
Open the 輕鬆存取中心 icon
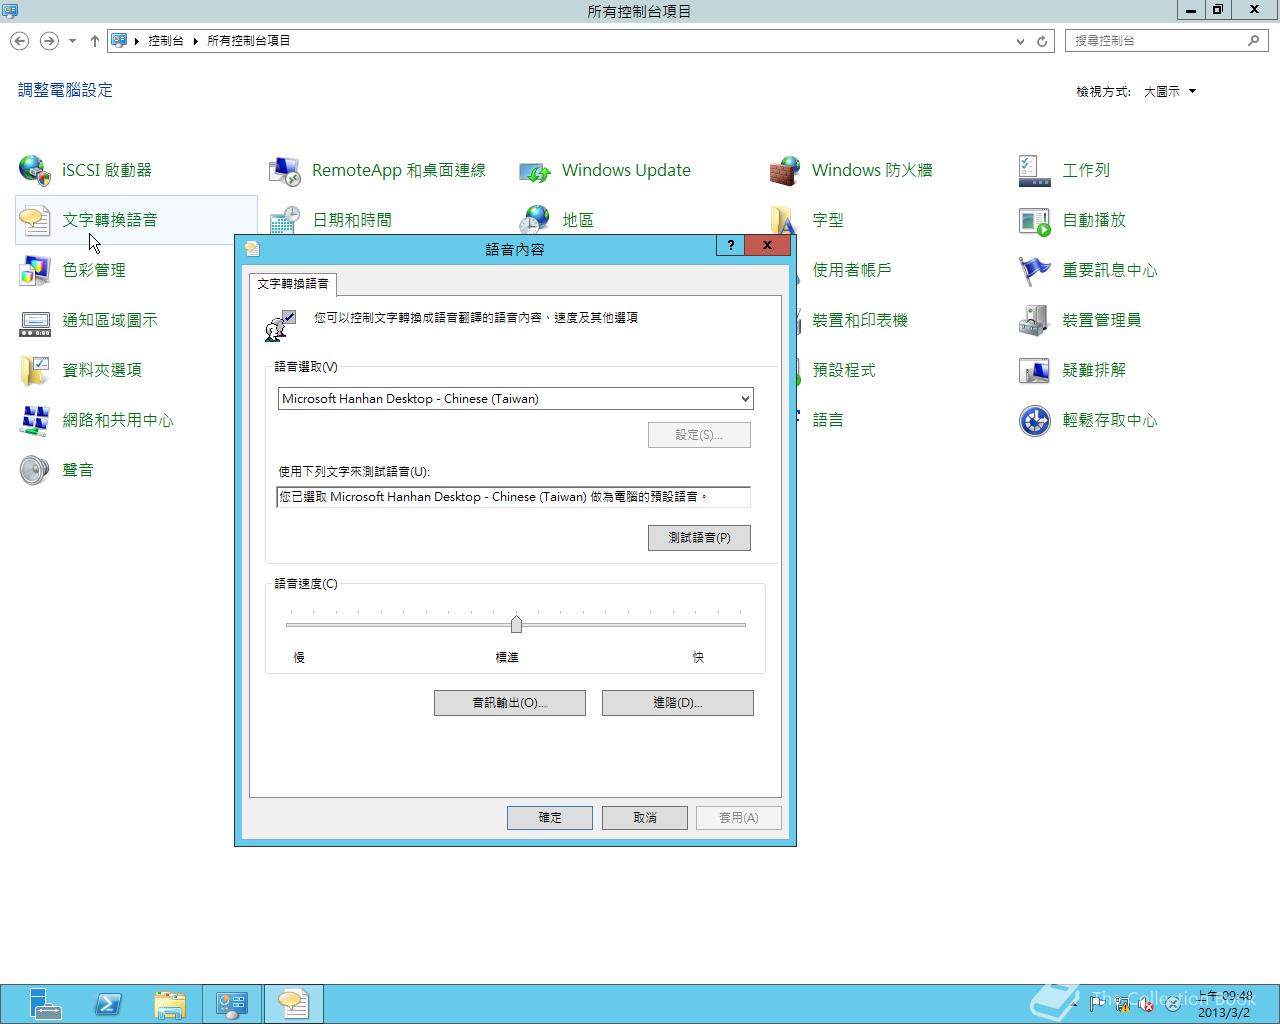tap(1035, 420)
